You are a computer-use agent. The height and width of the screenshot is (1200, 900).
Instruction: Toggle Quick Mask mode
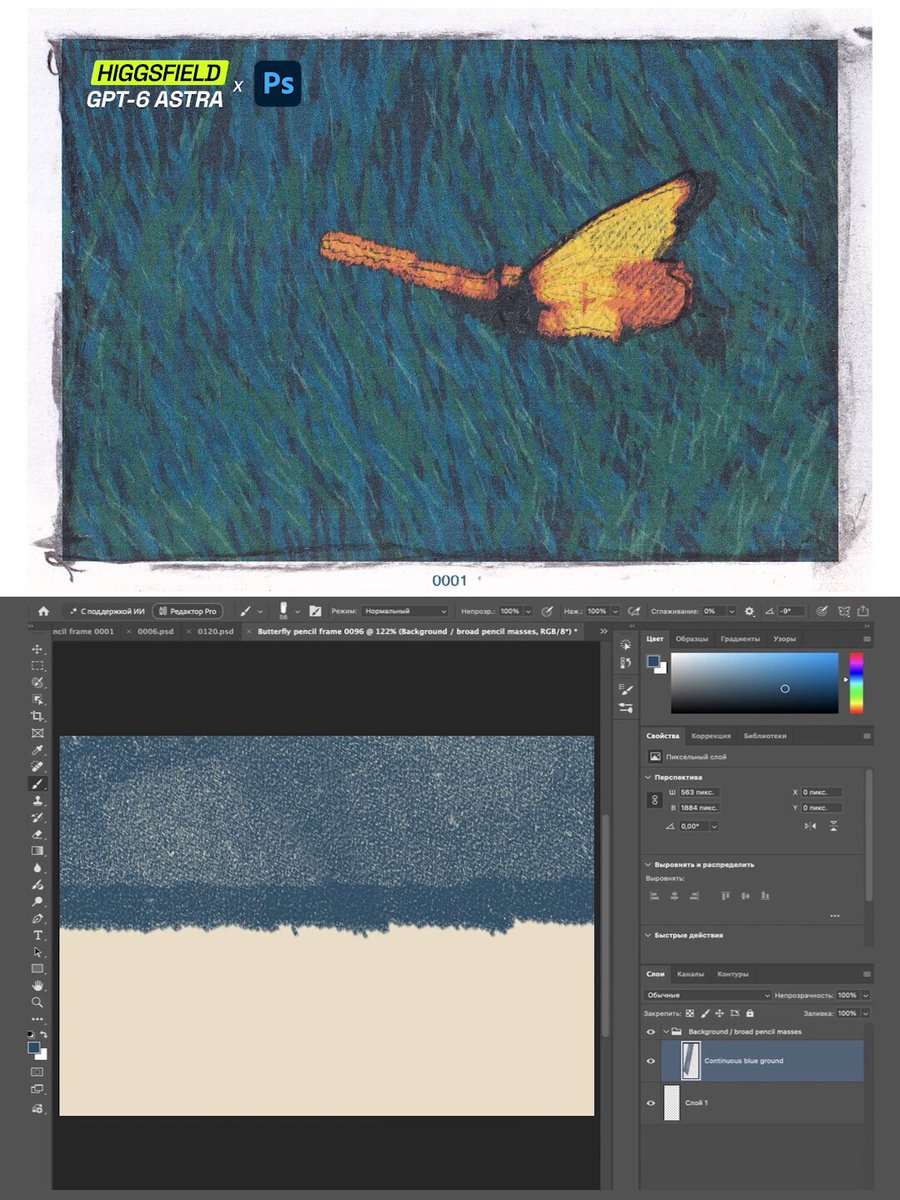click(x=38, y=1072)
